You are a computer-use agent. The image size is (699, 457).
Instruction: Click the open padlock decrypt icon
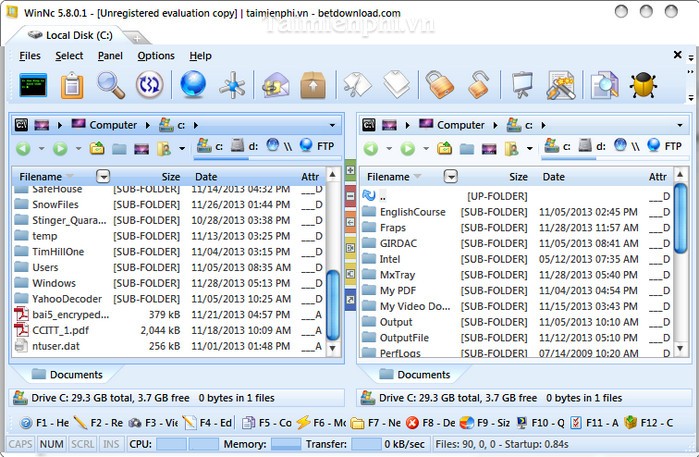pyautogui.click(x=479, y=86)
